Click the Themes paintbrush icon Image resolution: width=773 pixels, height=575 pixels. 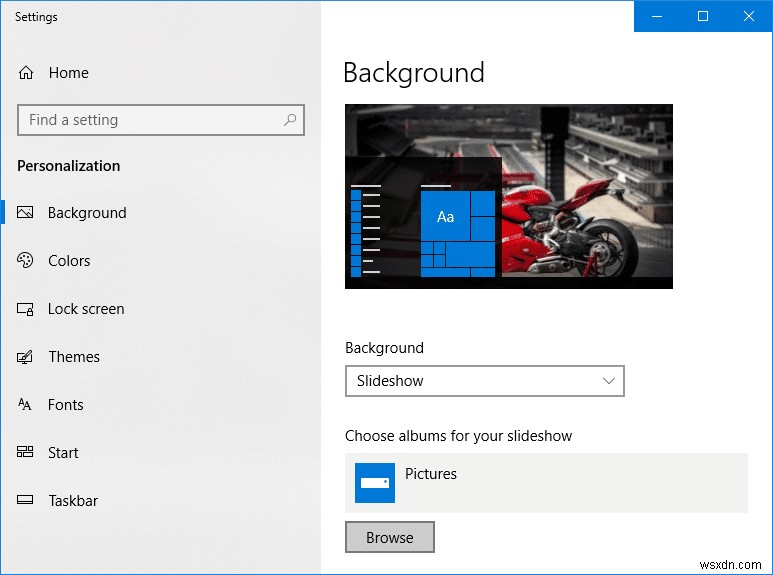[x=26, y=357]
